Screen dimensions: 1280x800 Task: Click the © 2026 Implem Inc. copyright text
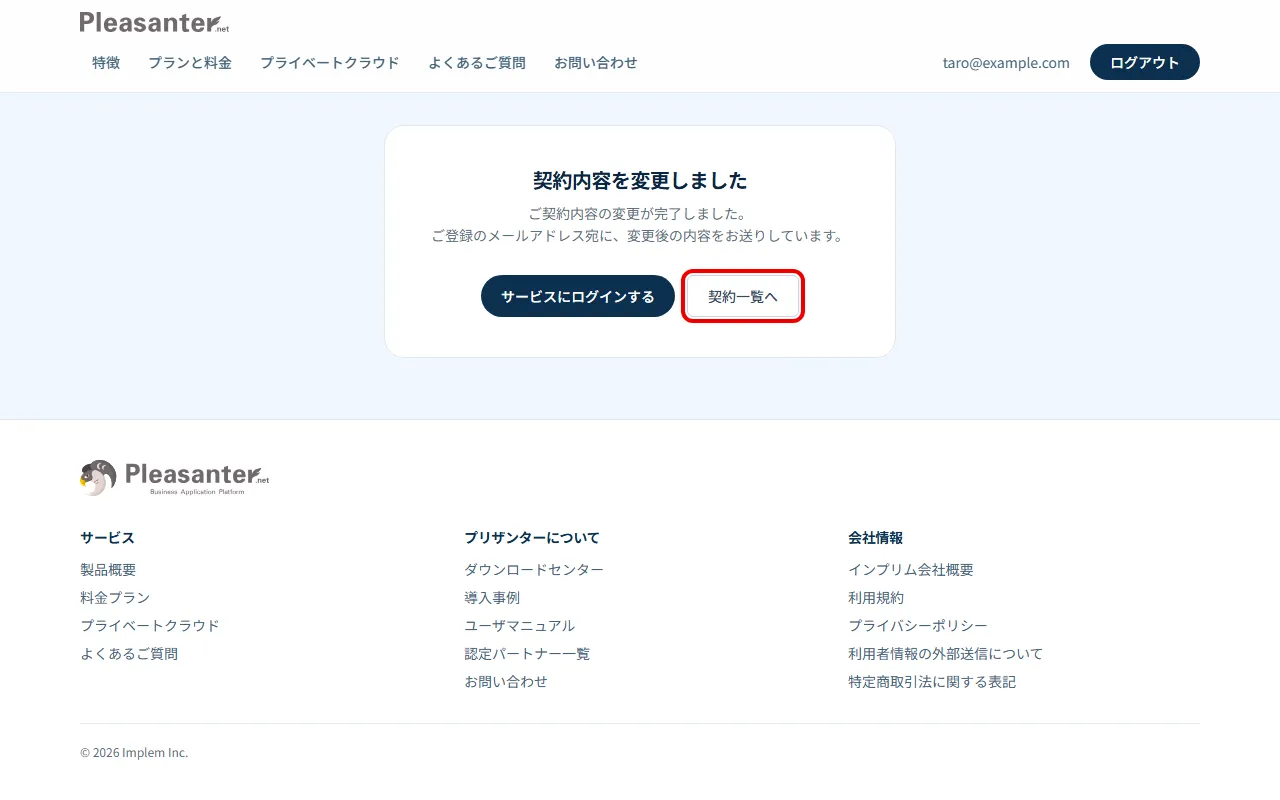[134, 753]
